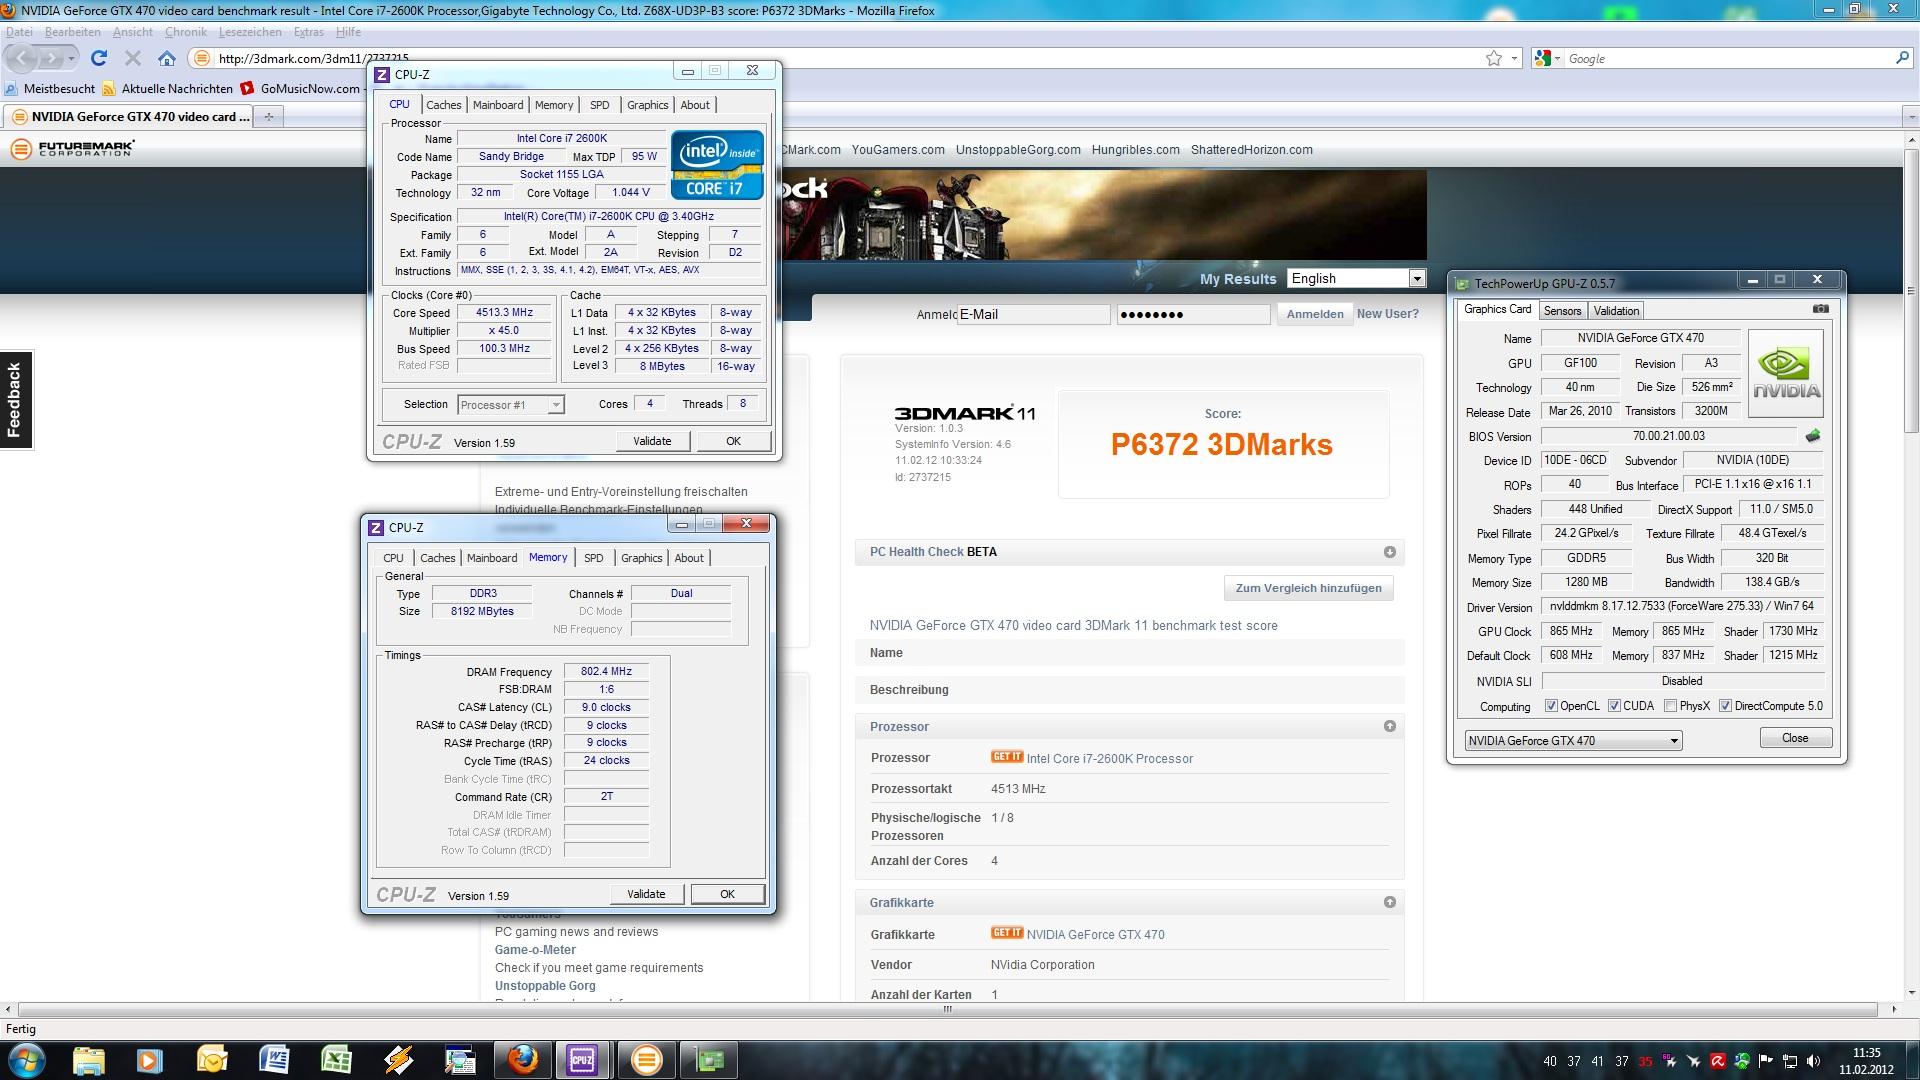This screenshot has width=1920, height=1080.
Task: Switch to Sensors tab in GPU-Z
Action: (x=1562, y=311)
